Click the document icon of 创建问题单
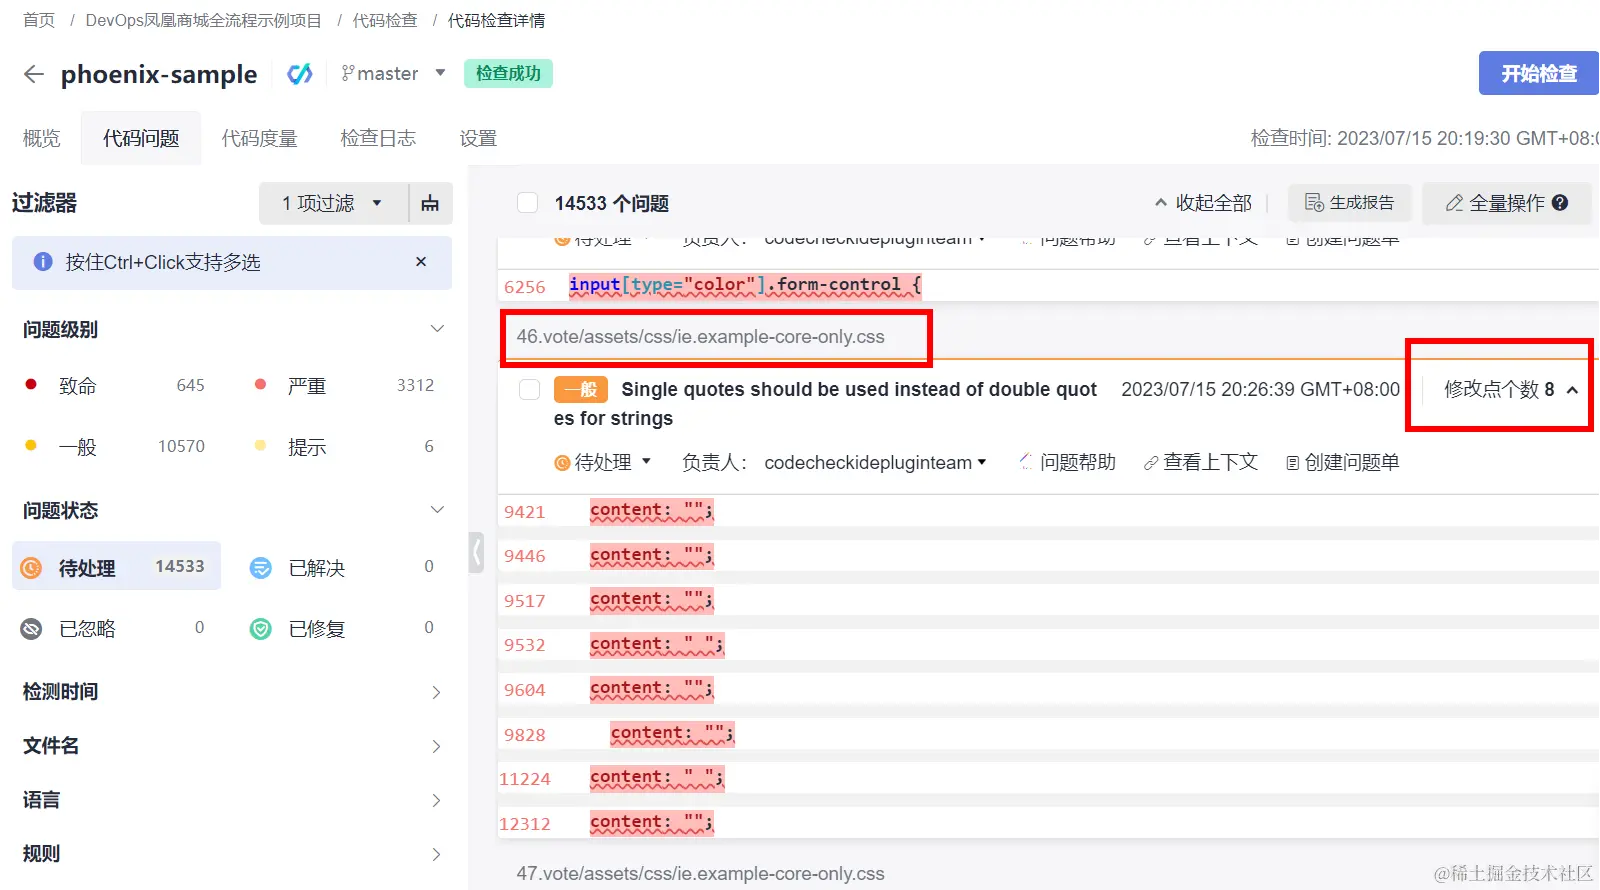Image resolution: width=1600 pixels, height=890 pixels. [1292, 463]
